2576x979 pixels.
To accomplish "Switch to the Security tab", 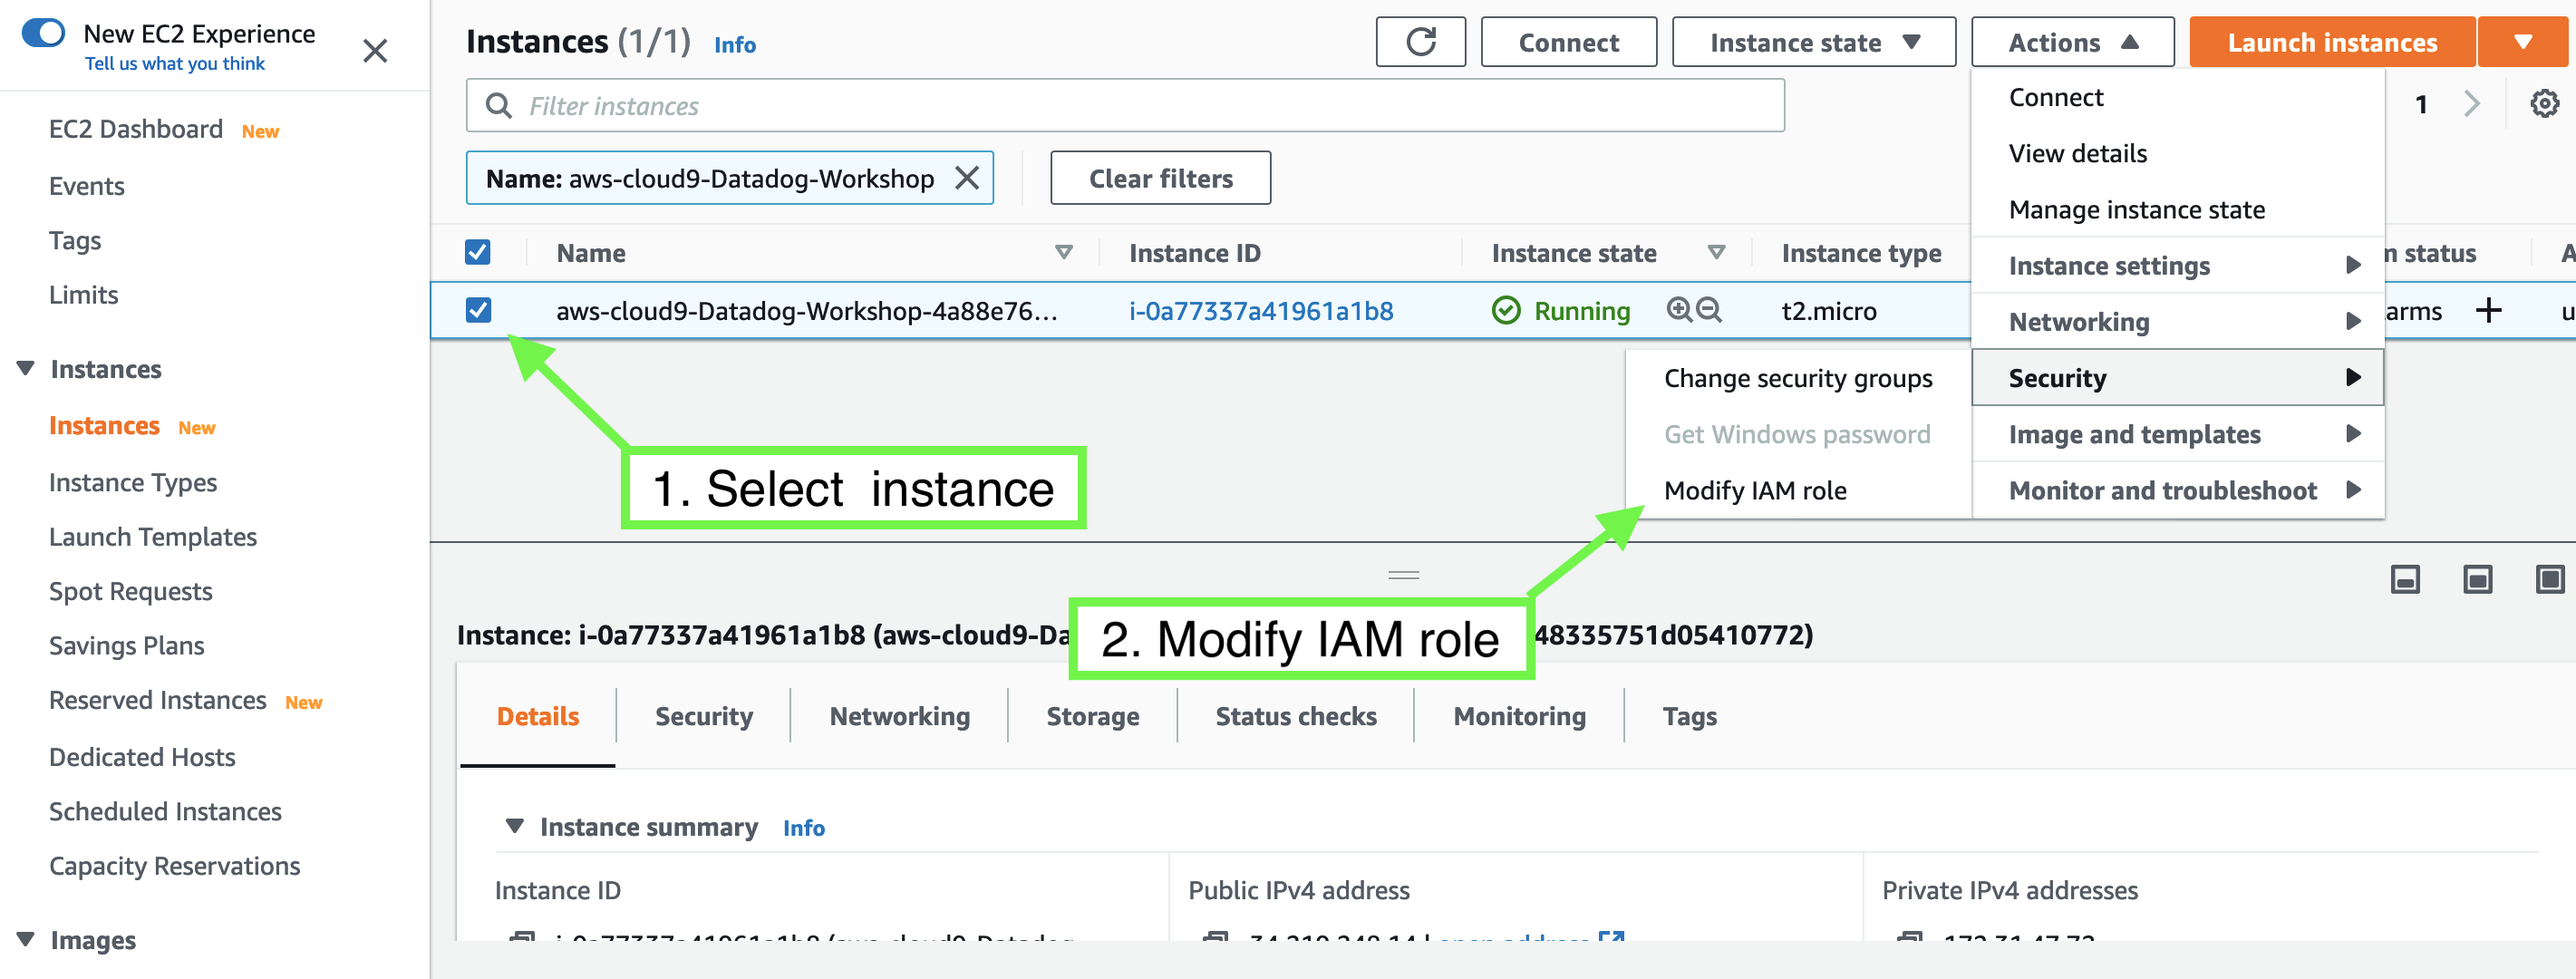I will tap(703, 716).
